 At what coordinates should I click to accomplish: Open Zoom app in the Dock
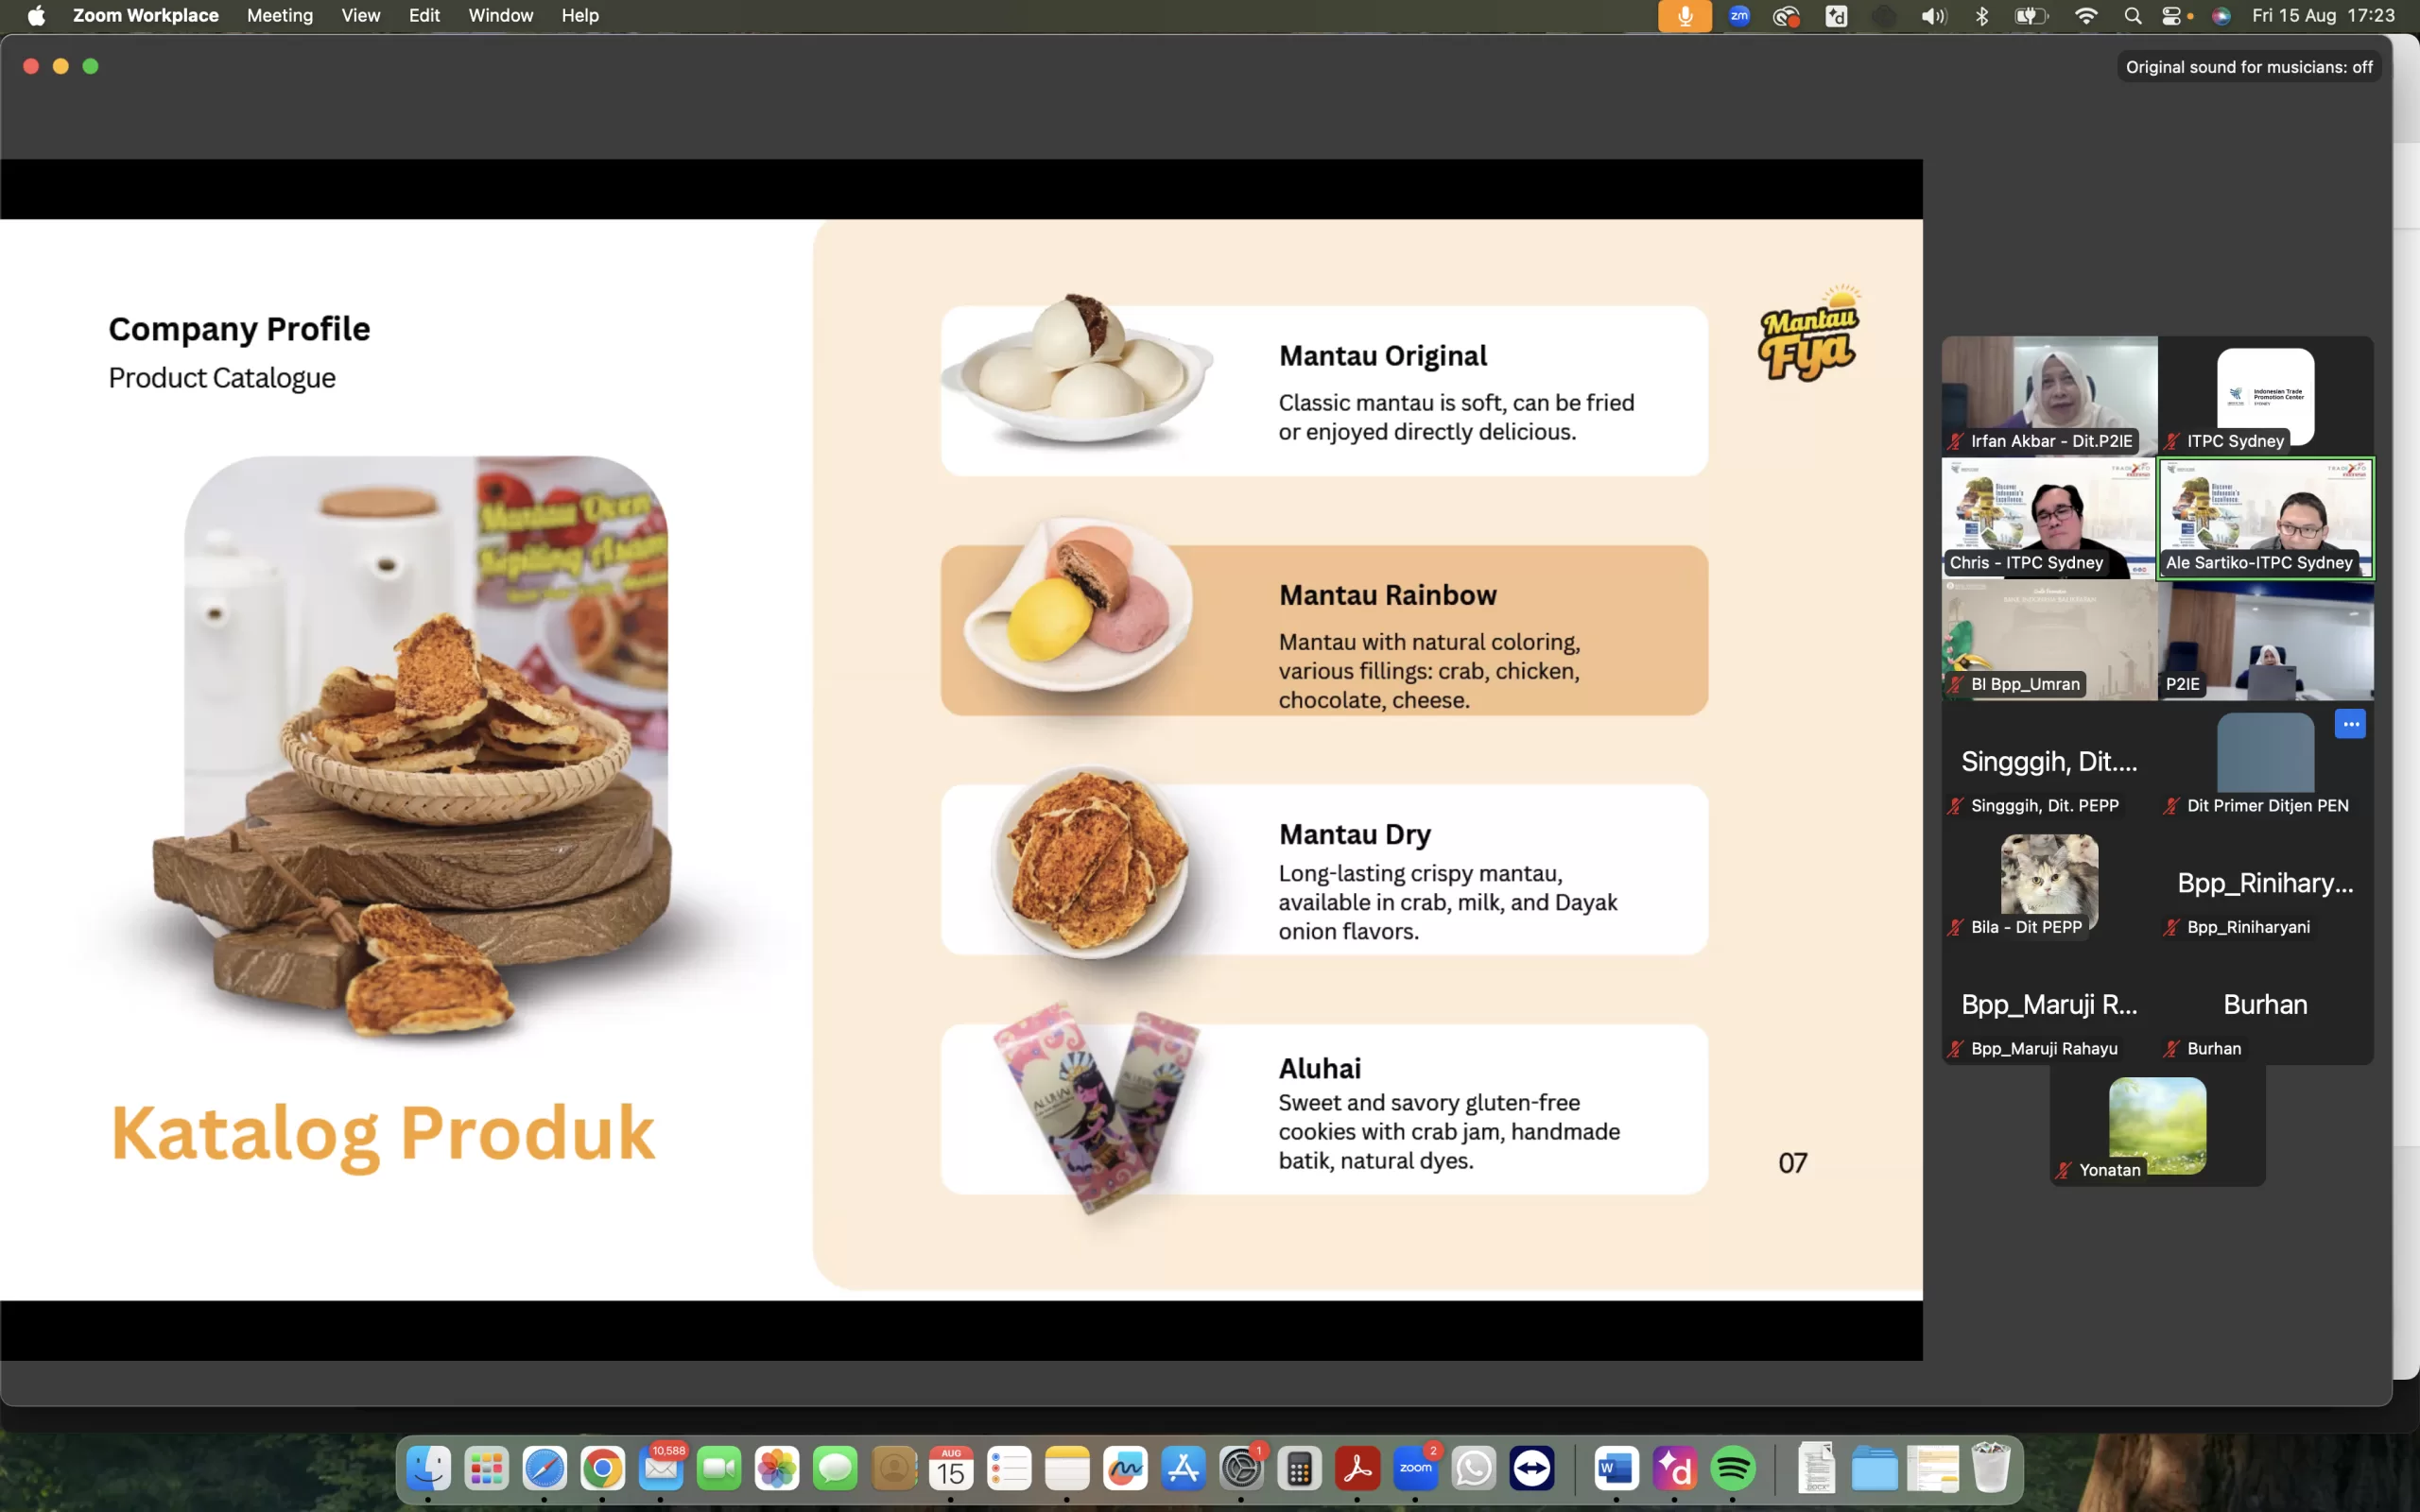tap(1415, 1468)
